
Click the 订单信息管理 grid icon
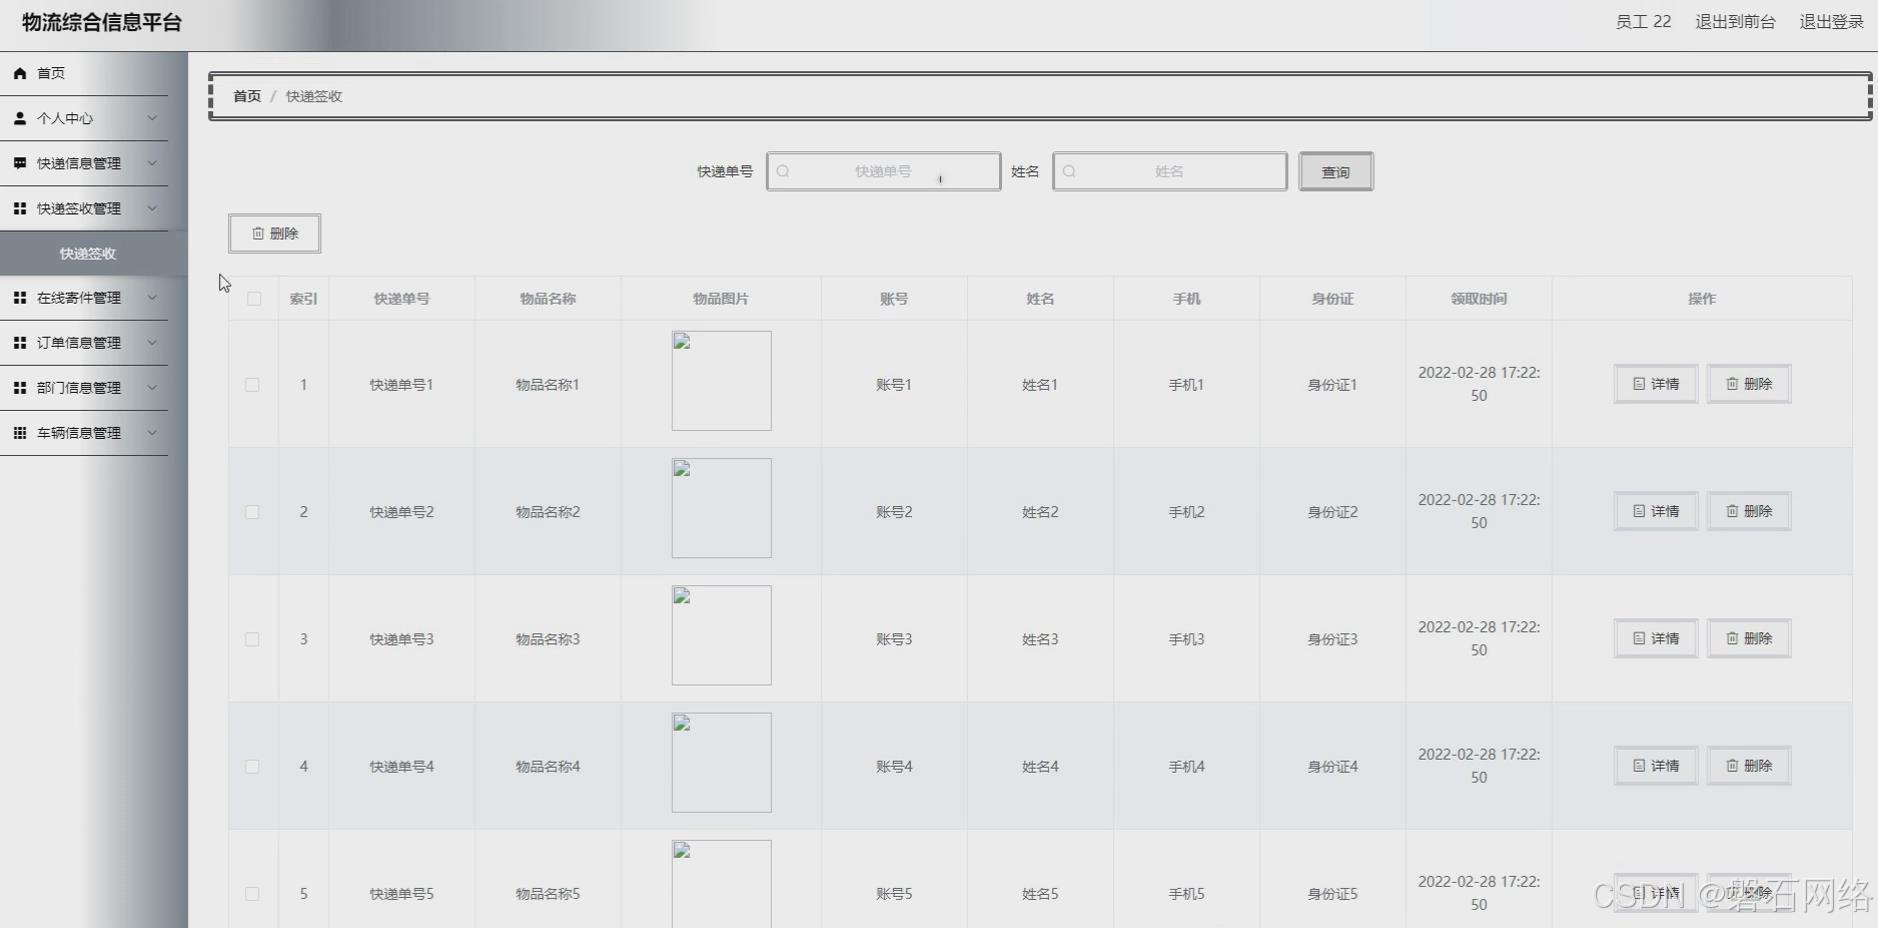click(19, 342)
